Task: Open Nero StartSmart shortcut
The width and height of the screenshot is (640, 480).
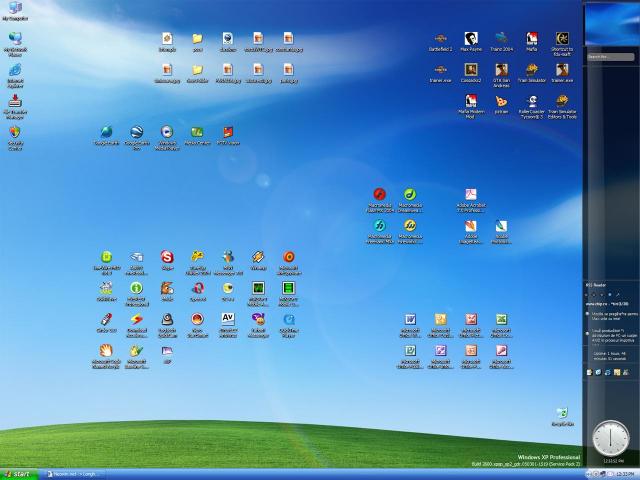Action: (x=198, y=325)
